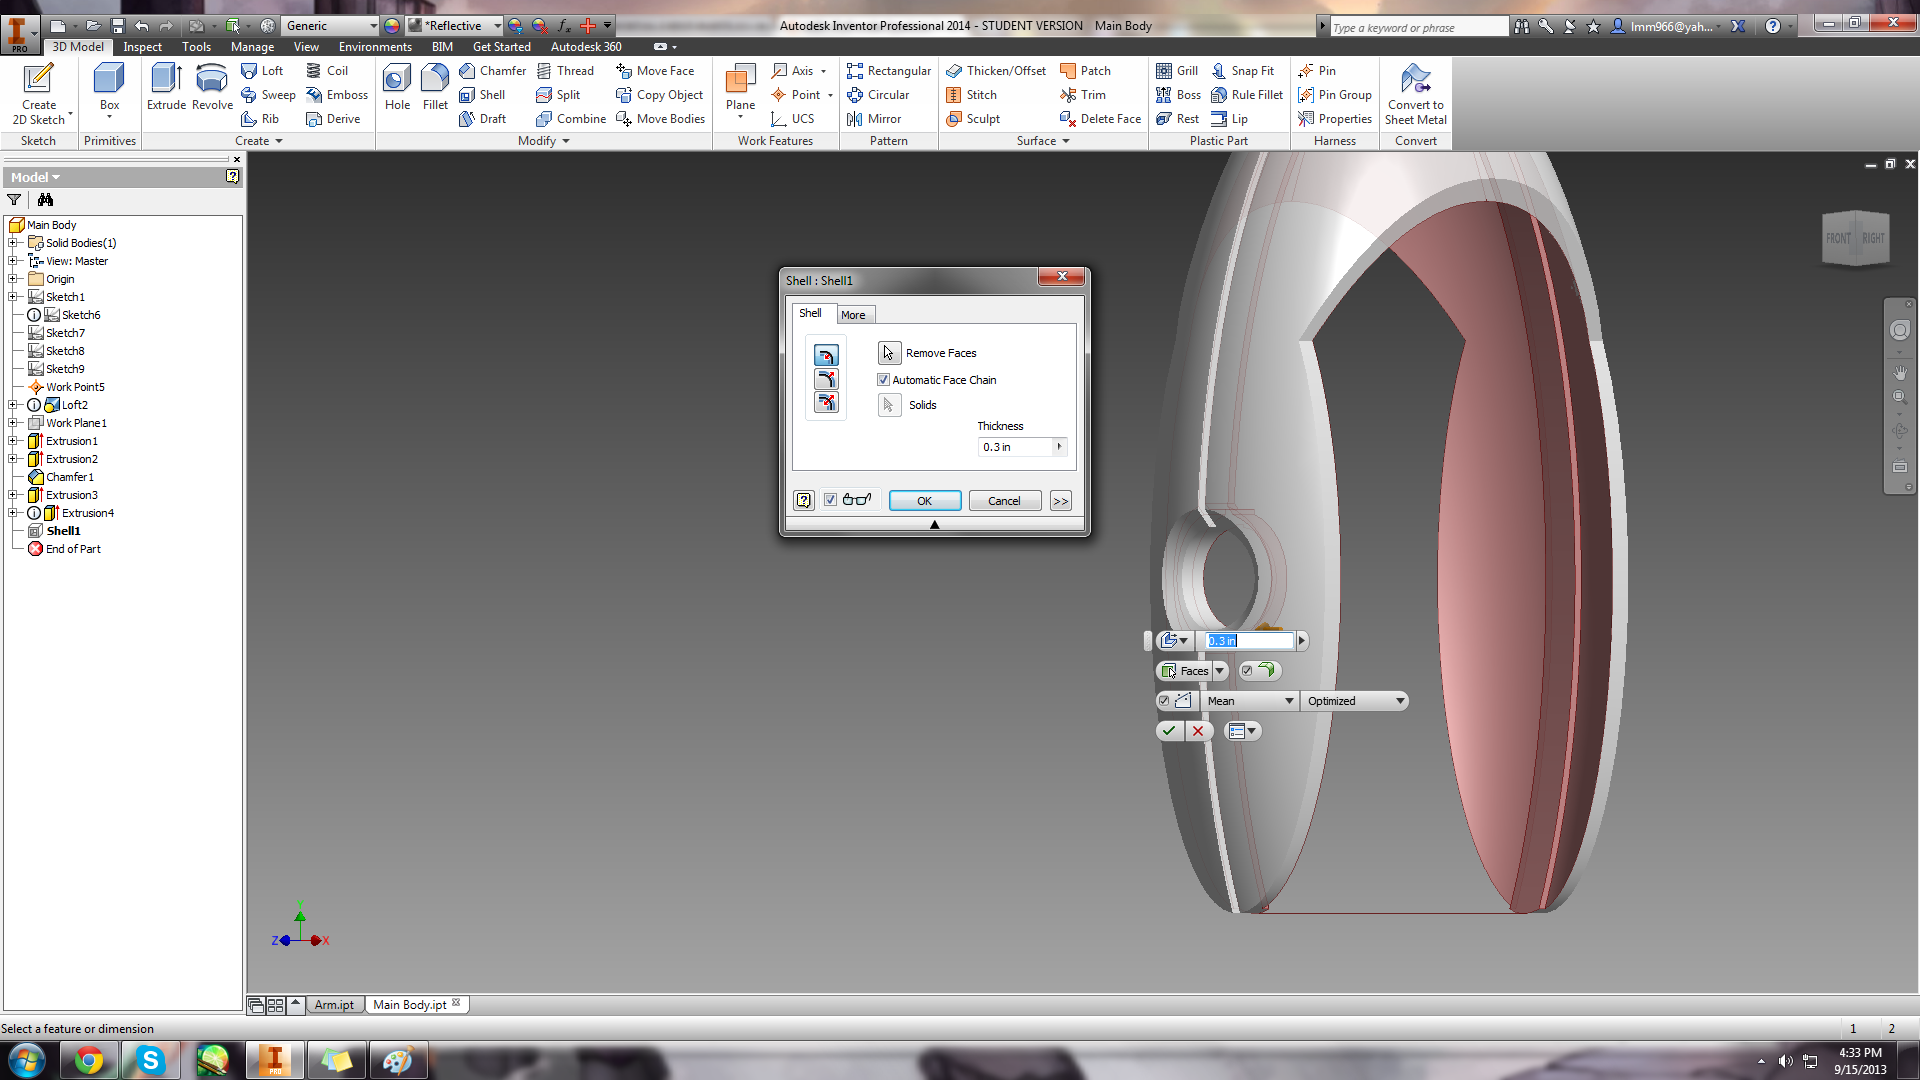Screen dimensions: 1920x1080
Task: Open the Create 2D Sketch tool
Action: tap(39, 94)
